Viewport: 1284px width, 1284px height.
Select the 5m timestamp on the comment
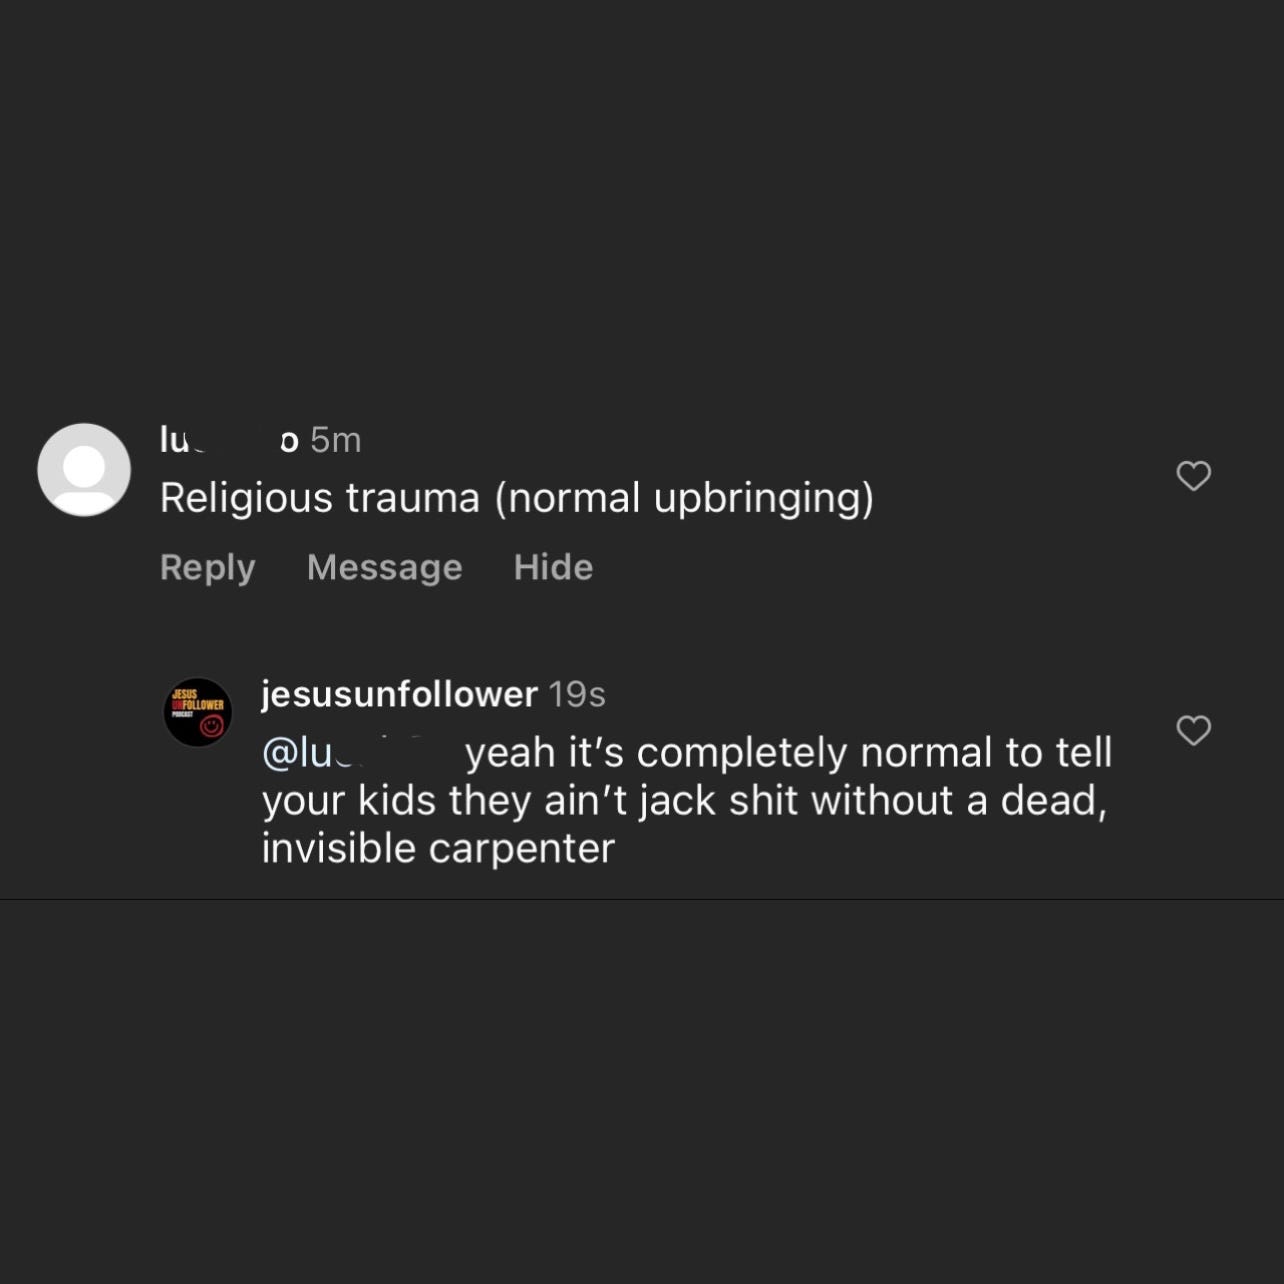point(336,440)
